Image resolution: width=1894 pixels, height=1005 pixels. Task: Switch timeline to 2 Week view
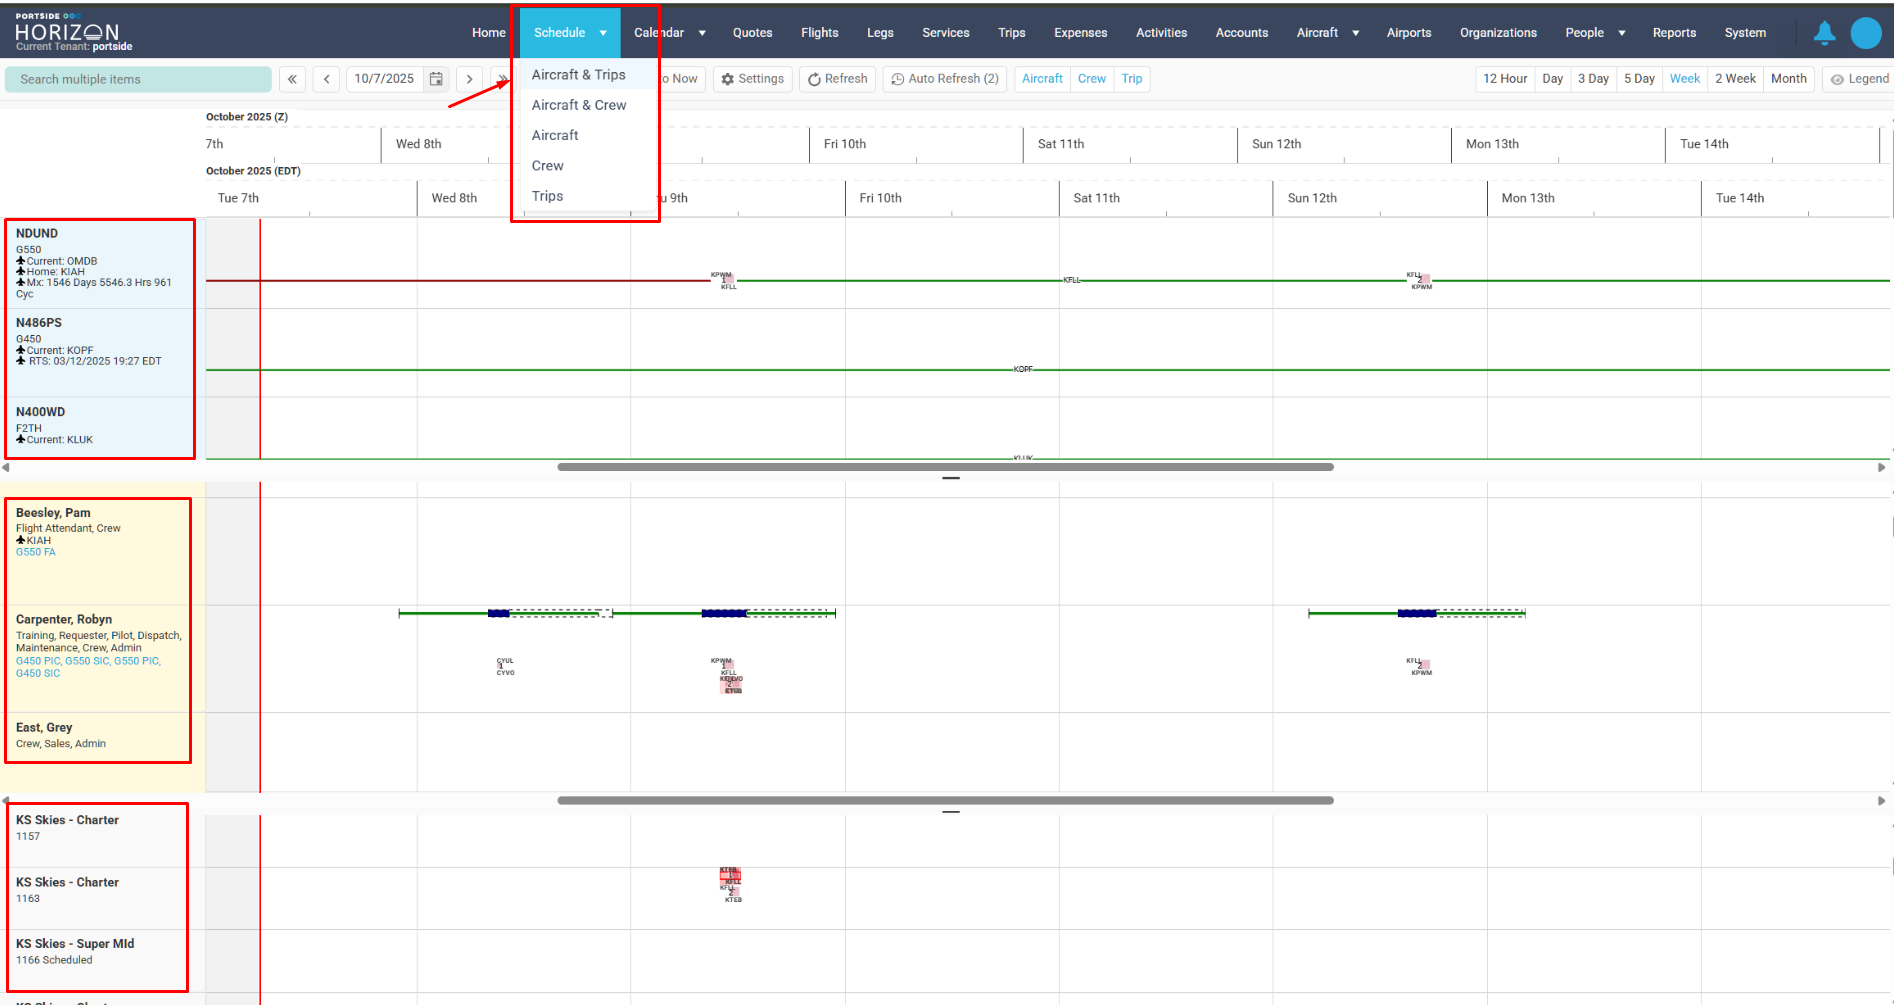coord(1735,79)
